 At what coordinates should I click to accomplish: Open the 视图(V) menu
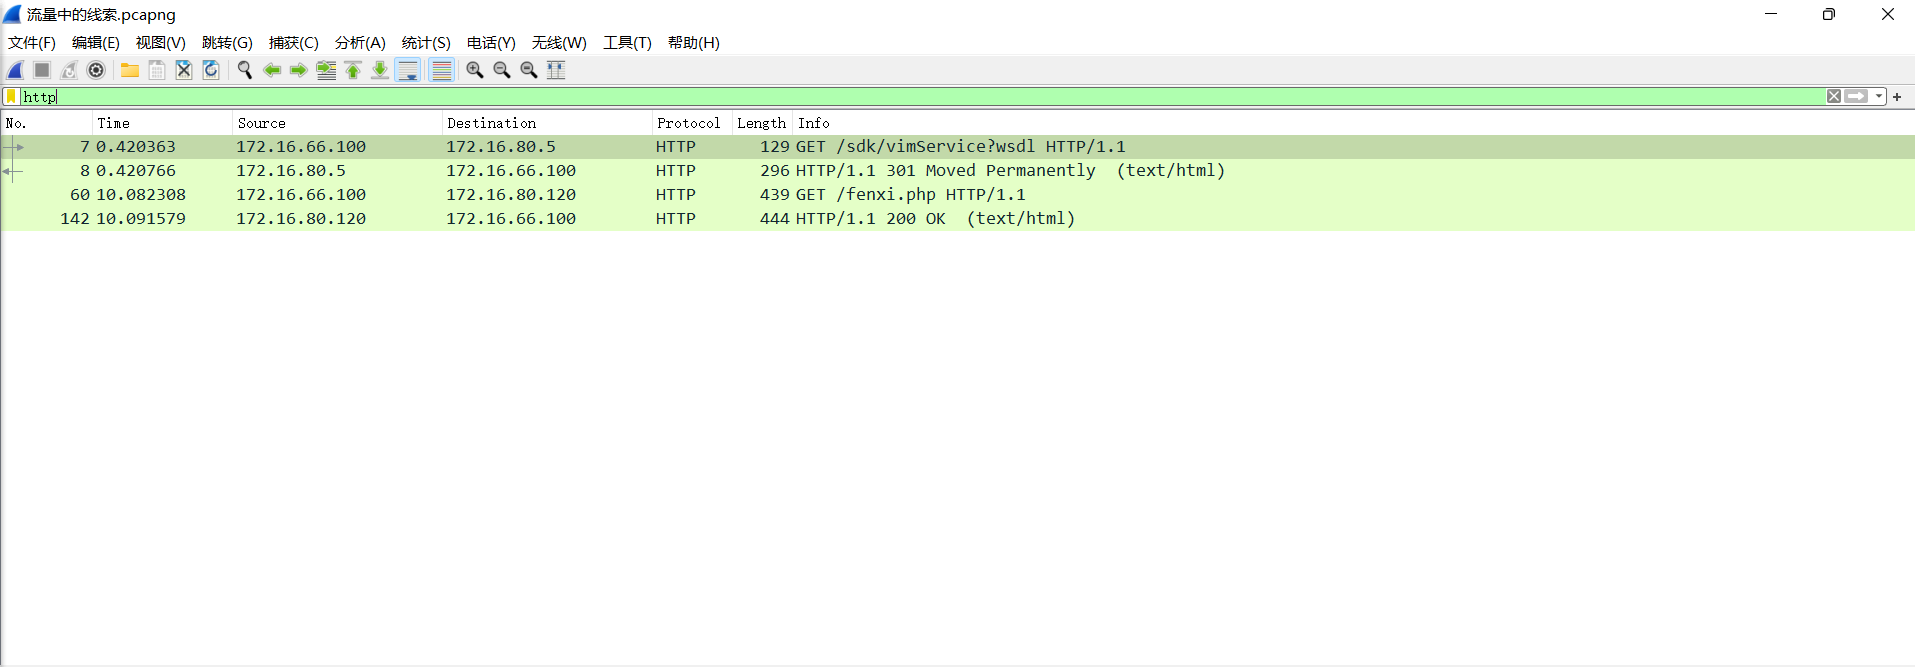click(x=161, y=43)
